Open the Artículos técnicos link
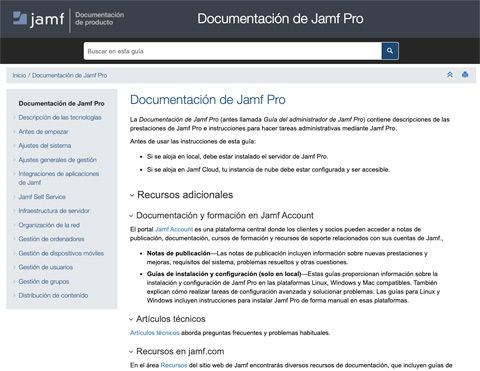The width and height of the screenshot is (480, 371). (155, 333)
